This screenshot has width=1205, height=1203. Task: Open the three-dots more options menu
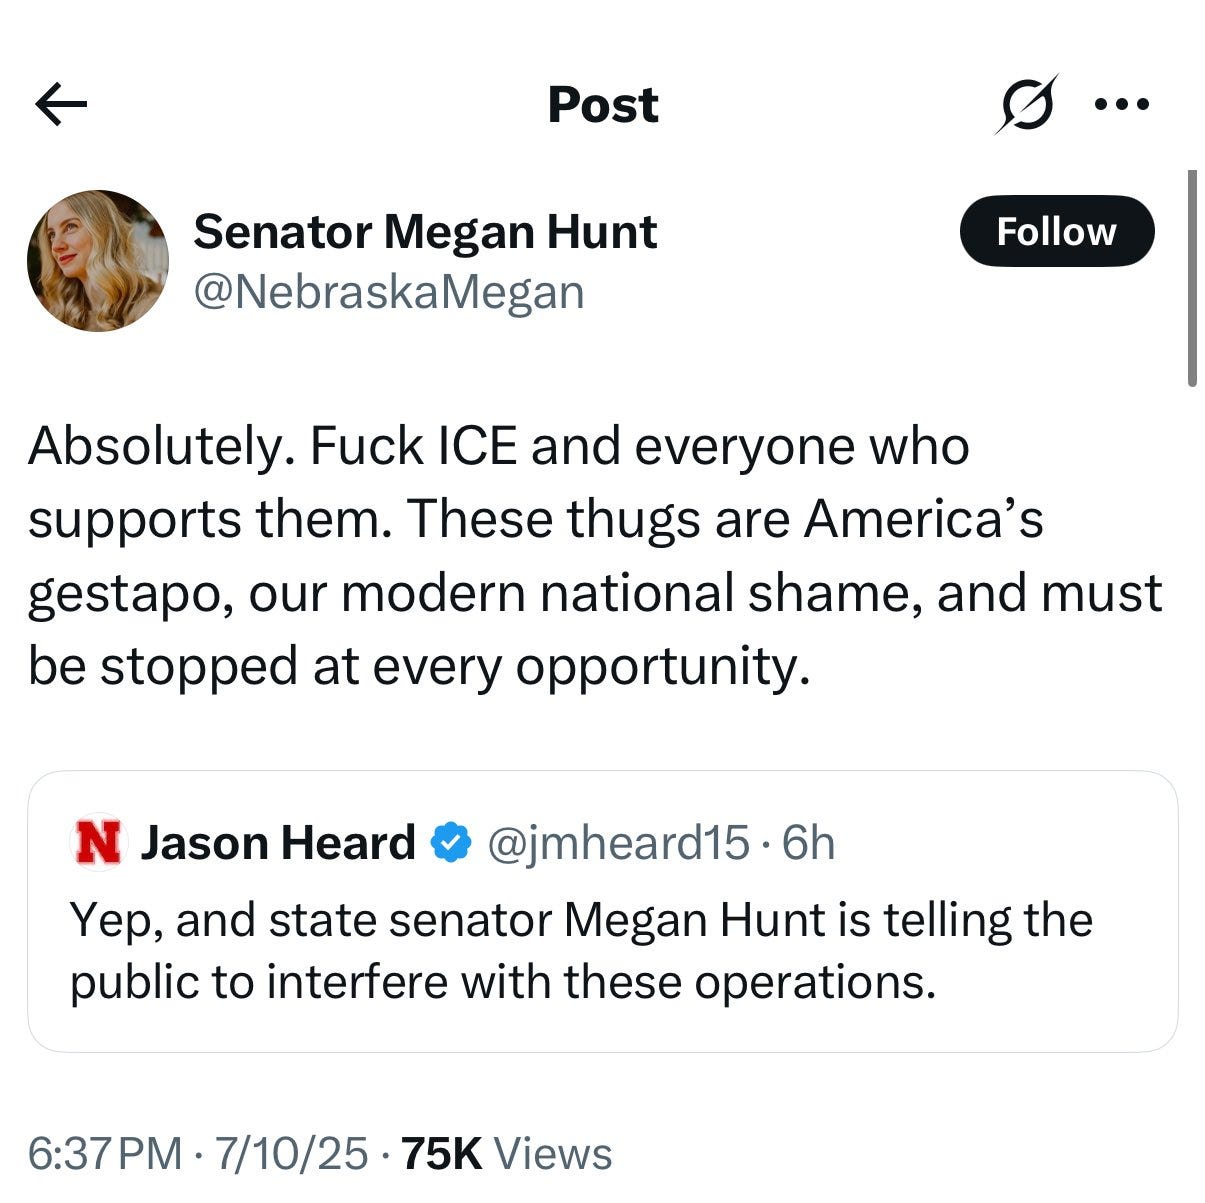(1123, 104)
